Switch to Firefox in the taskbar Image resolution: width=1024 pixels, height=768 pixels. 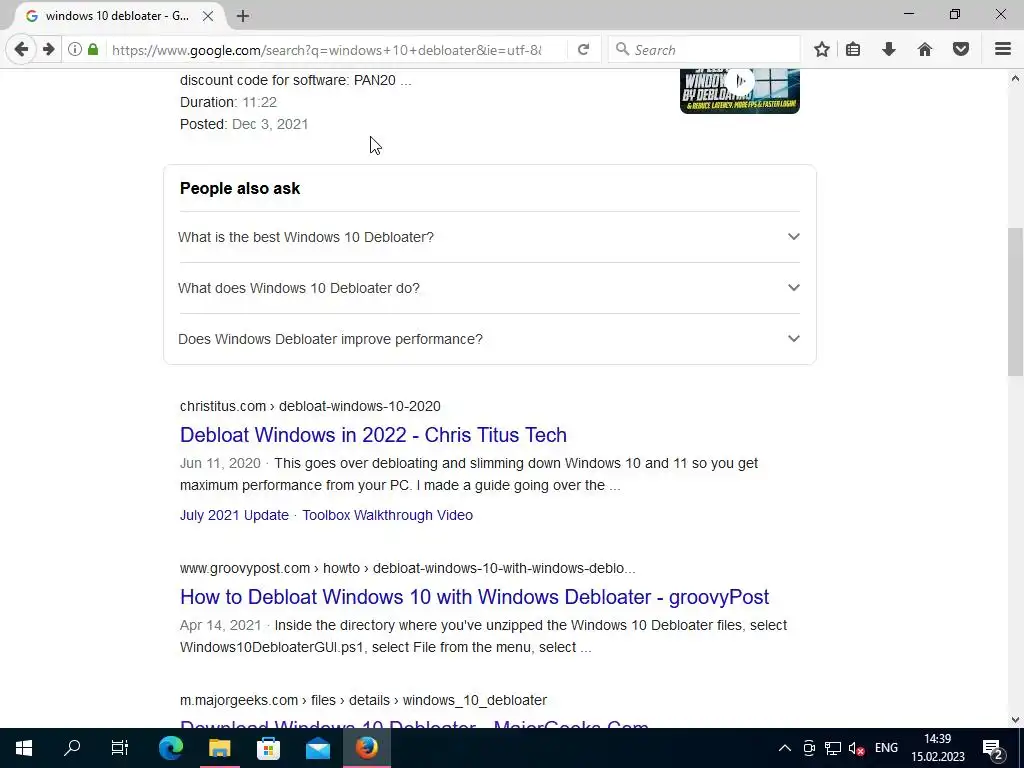point(367,748)
